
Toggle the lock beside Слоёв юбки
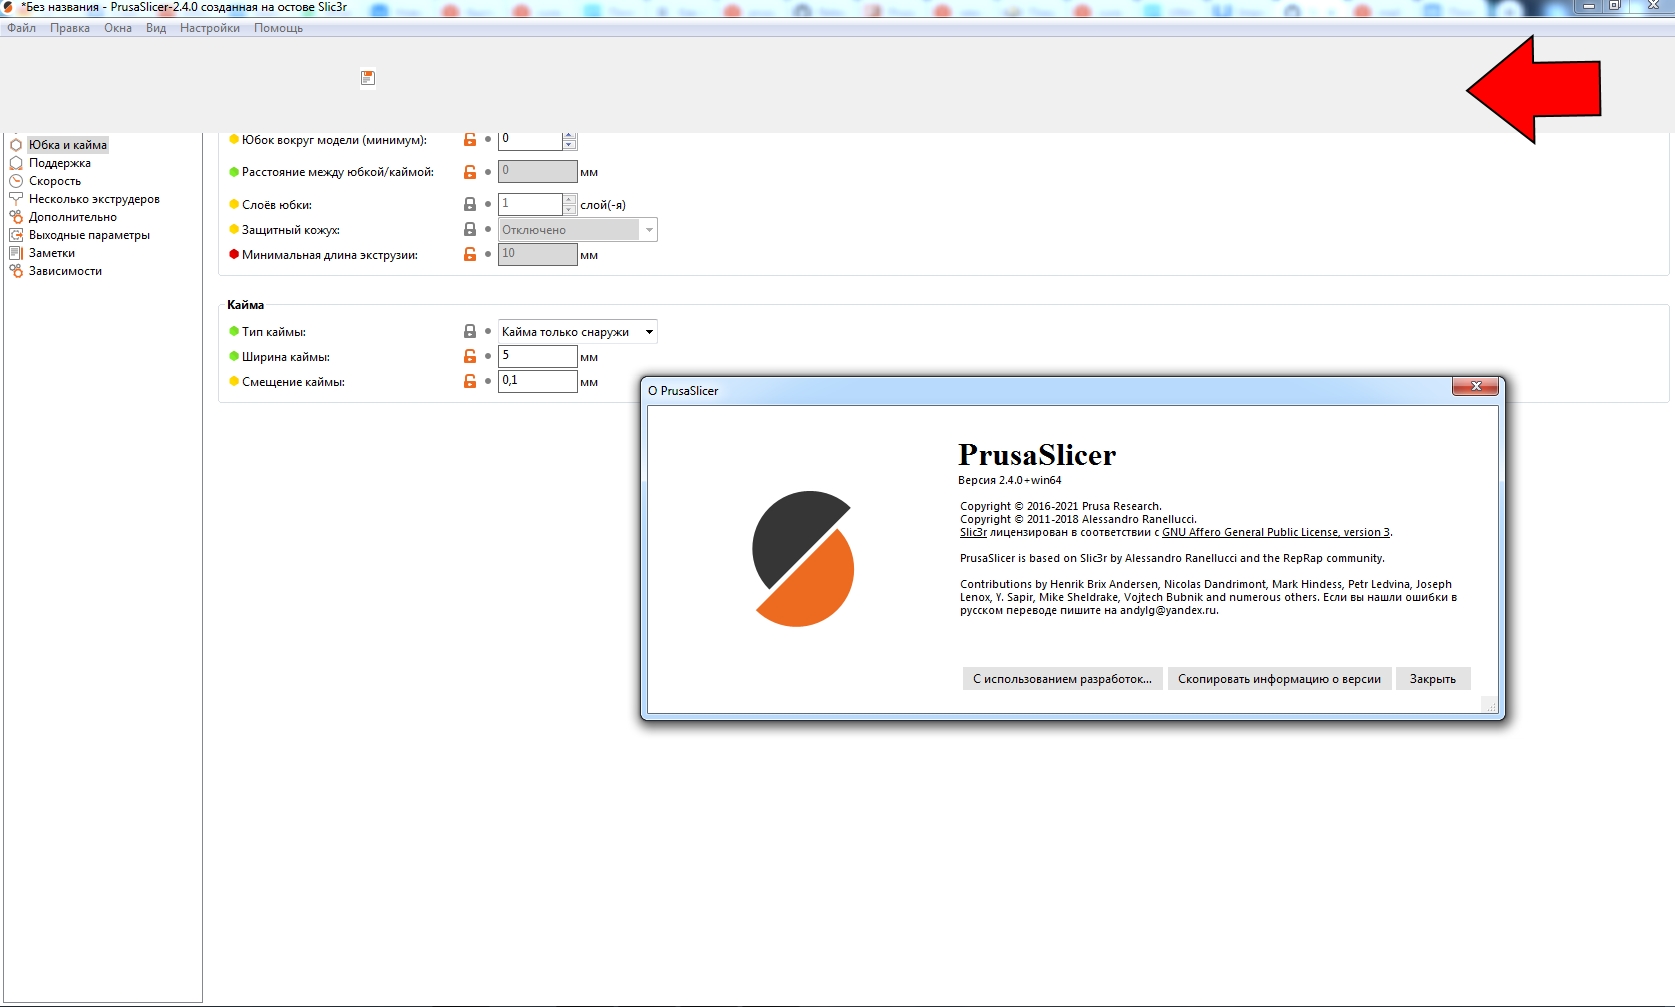click(470, 204)
